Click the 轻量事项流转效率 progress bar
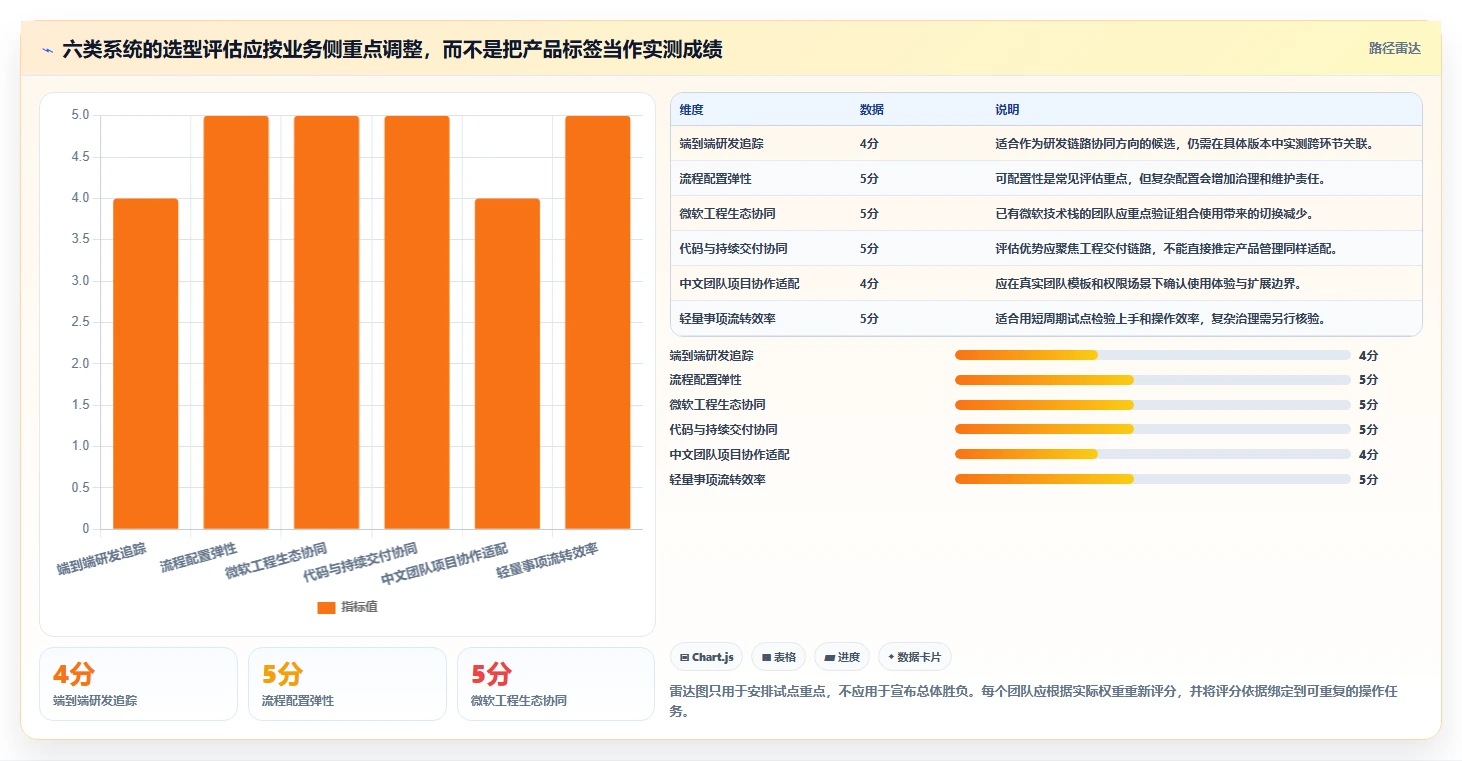Screen dimensions: 1462x761 (x=1153, y=479)
